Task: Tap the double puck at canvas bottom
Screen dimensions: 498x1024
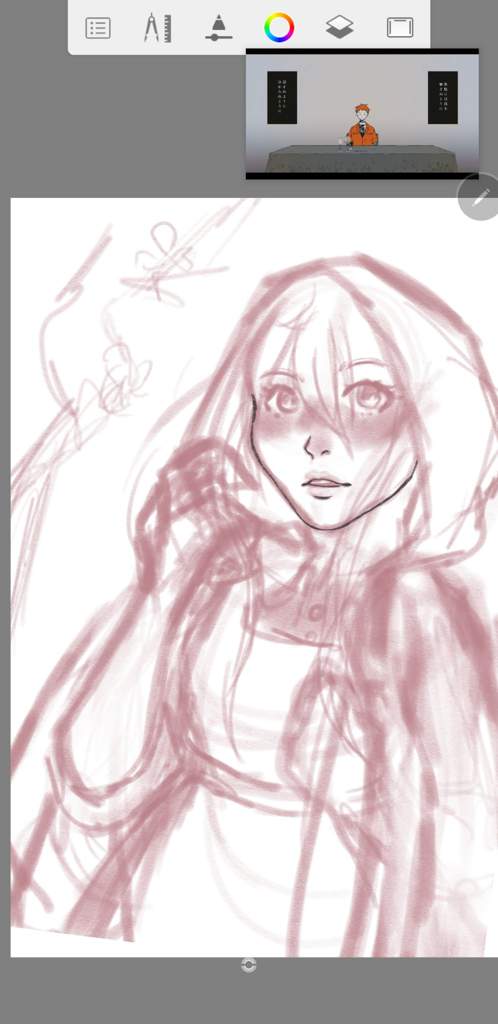Action: click(x=248, y=965)
